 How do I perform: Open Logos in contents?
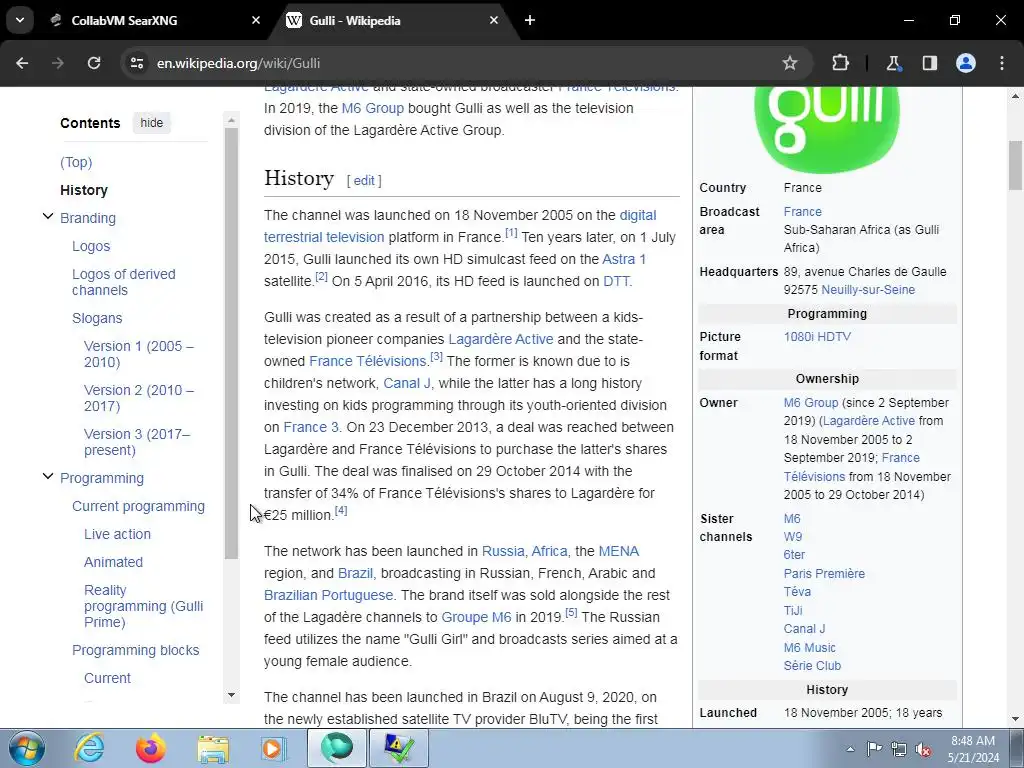pyautogui.click(x=91, y=246)
